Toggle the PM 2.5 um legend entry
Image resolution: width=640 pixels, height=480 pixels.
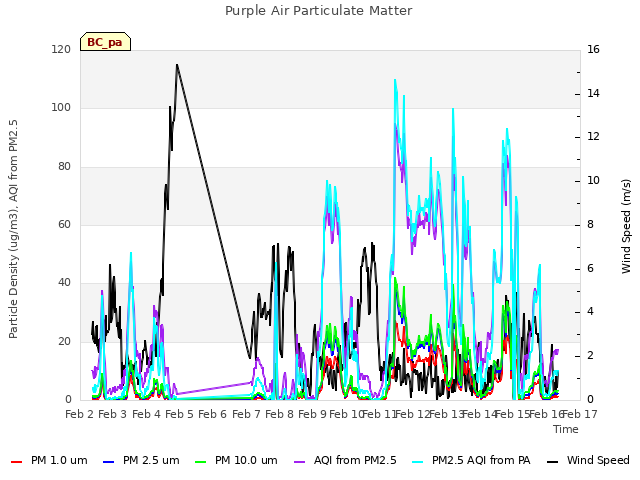pyautogui.click(x=141, y=461)
